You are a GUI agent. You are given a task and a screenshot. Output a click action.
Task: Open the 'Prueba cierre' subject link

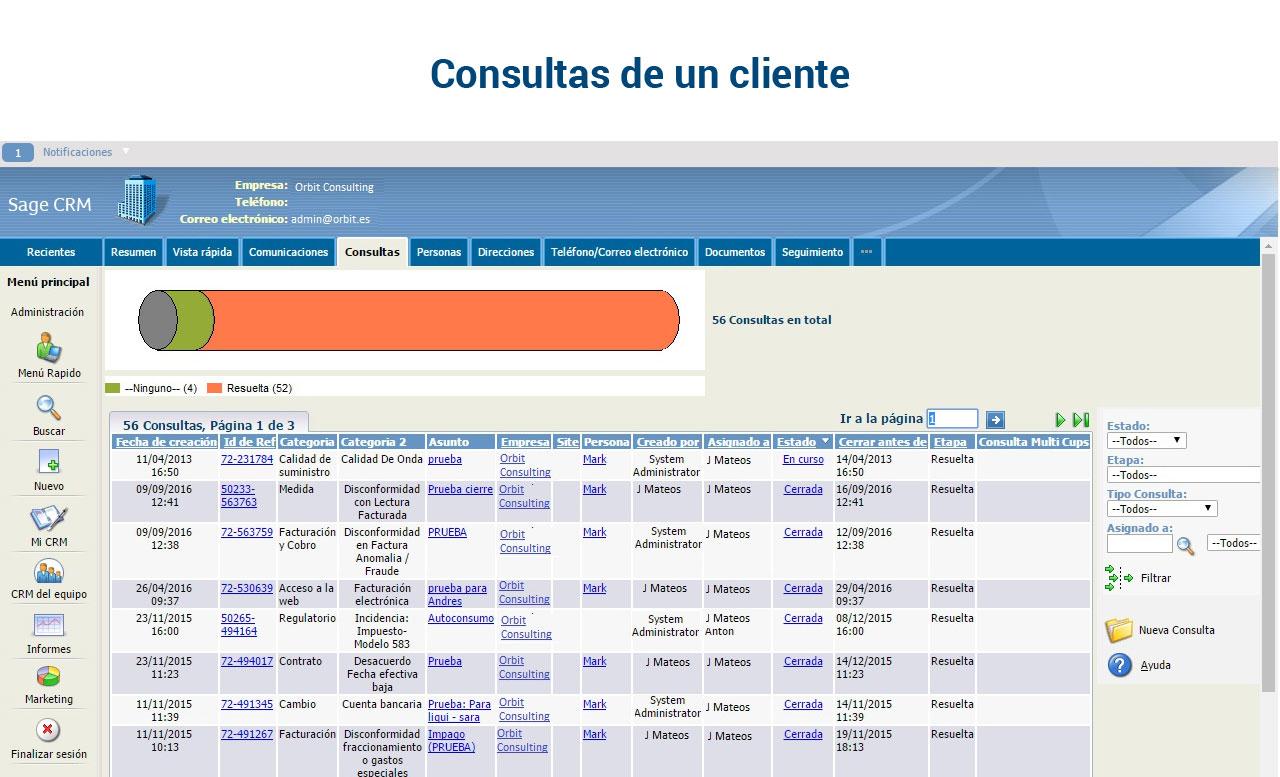(x=460, y=490)
